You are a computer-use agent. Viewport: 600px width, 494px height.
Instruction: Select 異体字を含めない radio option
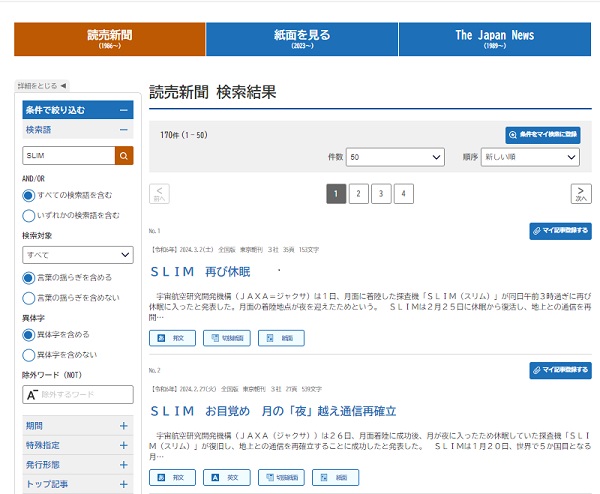pos(29,353)
